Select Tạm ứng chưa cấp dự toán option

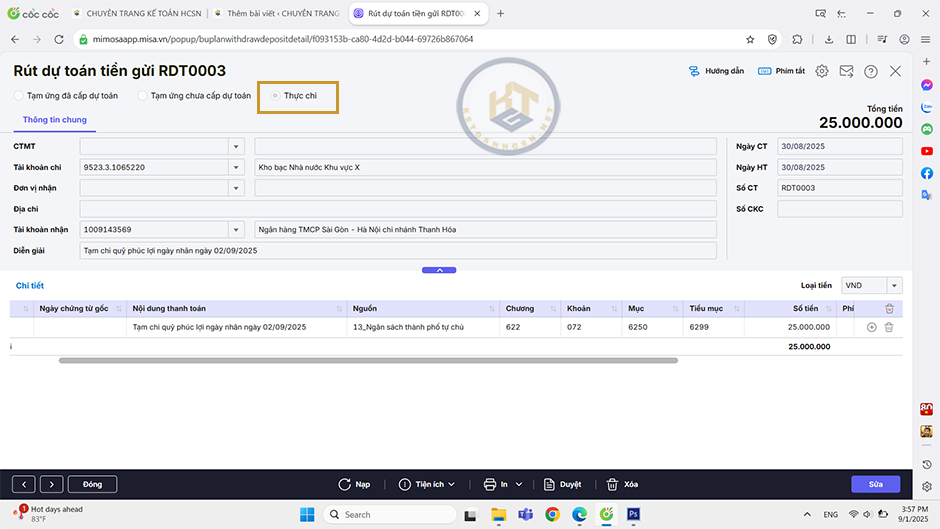[x=142, y=96]
